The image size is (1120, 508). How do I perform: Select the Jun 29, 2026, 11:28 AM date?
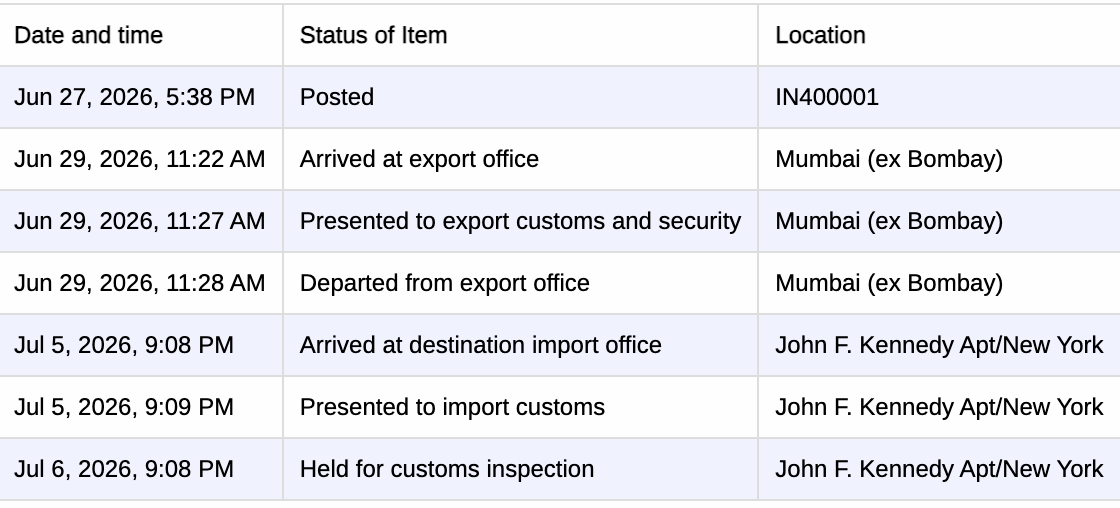139,283
